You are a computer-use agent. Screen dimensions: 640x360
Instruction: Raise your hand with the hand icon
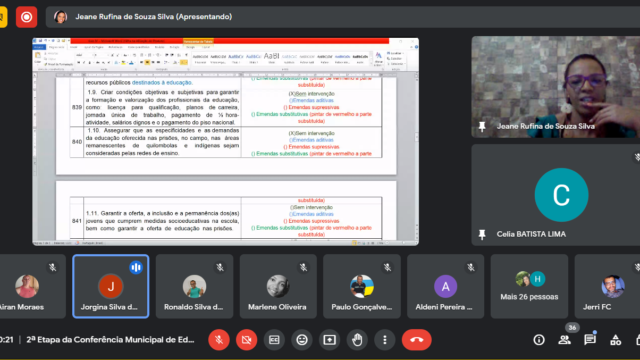[x=357, y=340]
